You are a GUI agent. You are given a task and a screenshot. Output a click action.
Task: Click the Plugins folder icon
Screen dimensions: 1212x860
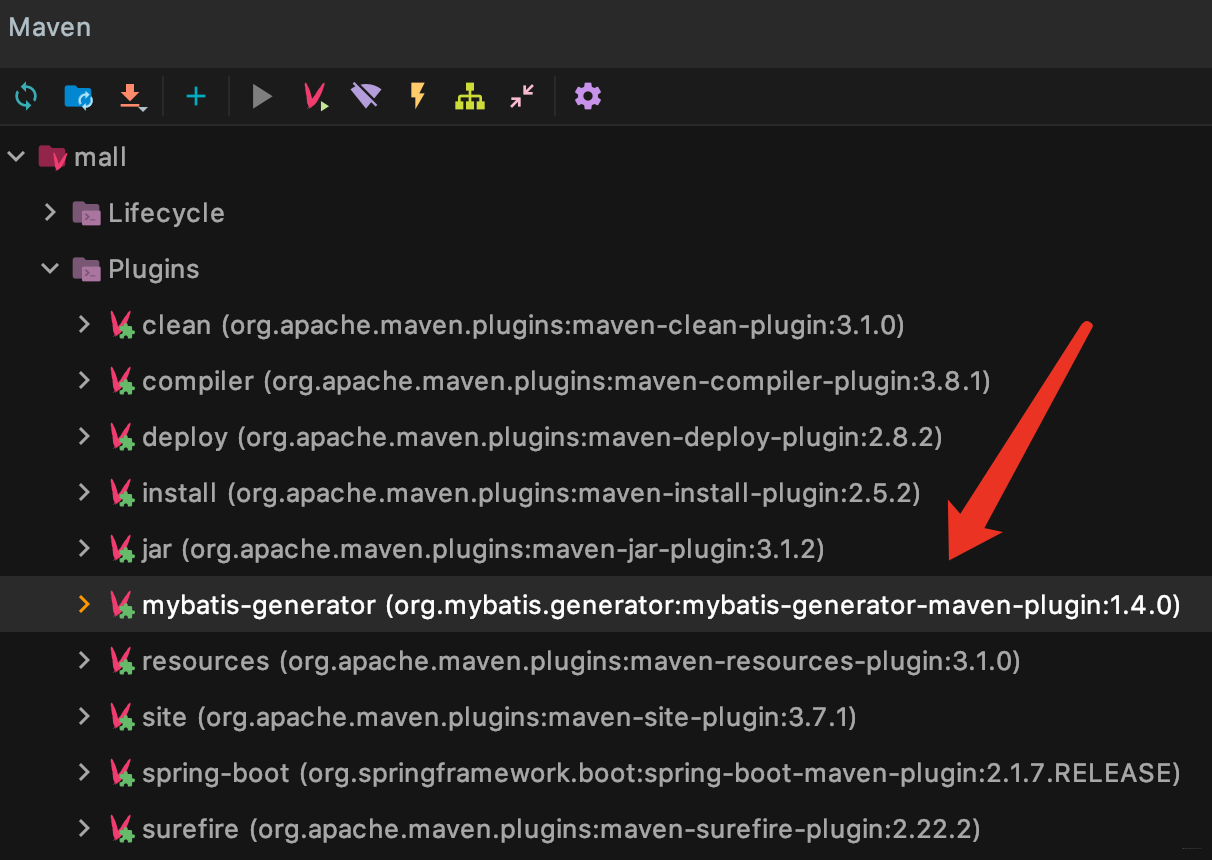point(87,269)
